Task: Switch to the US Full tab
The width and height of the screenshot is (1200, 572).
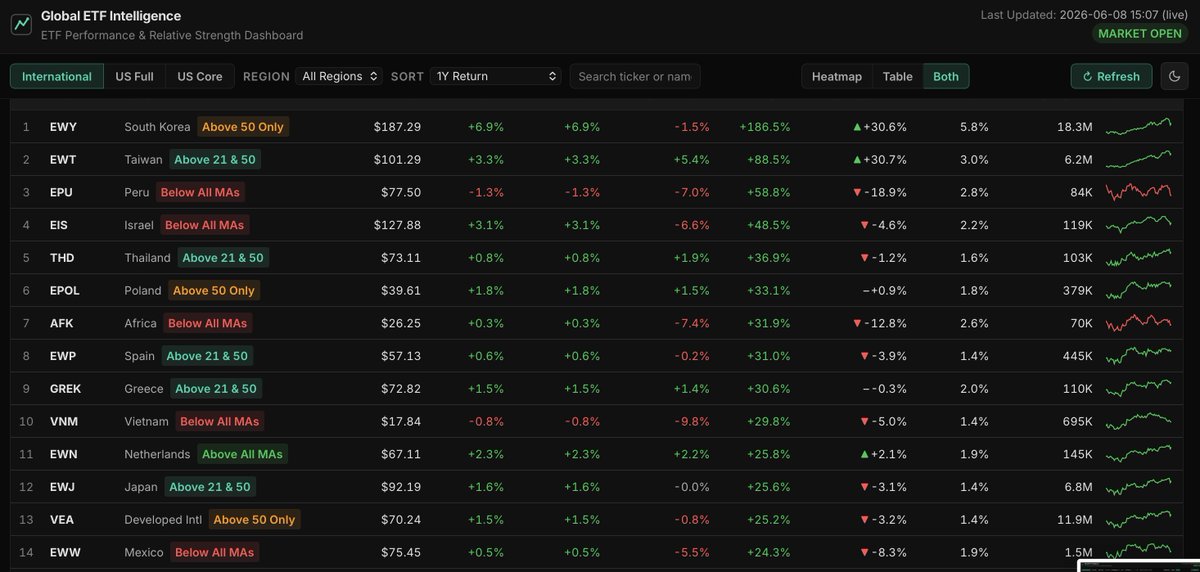Action: (x=135, y=76)
